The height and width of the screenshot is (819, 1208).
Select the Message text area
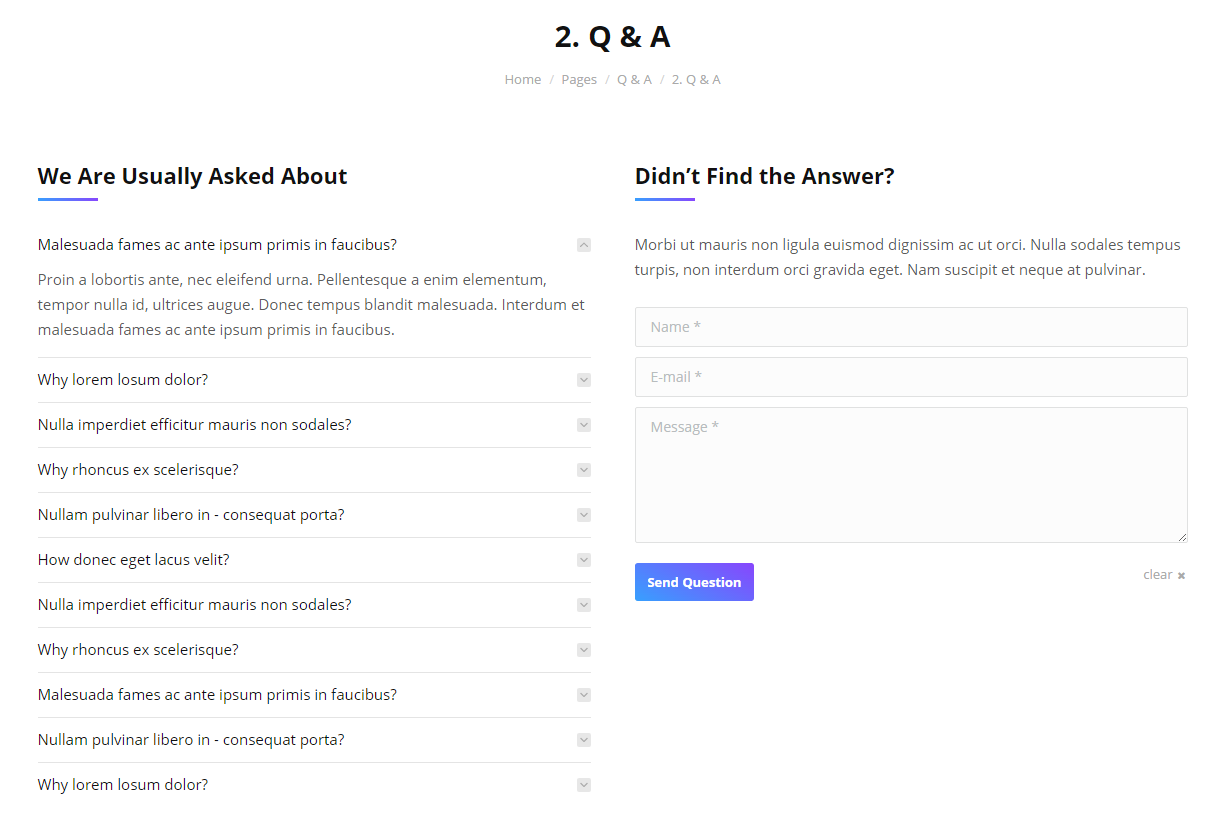(x=911, y=475)
